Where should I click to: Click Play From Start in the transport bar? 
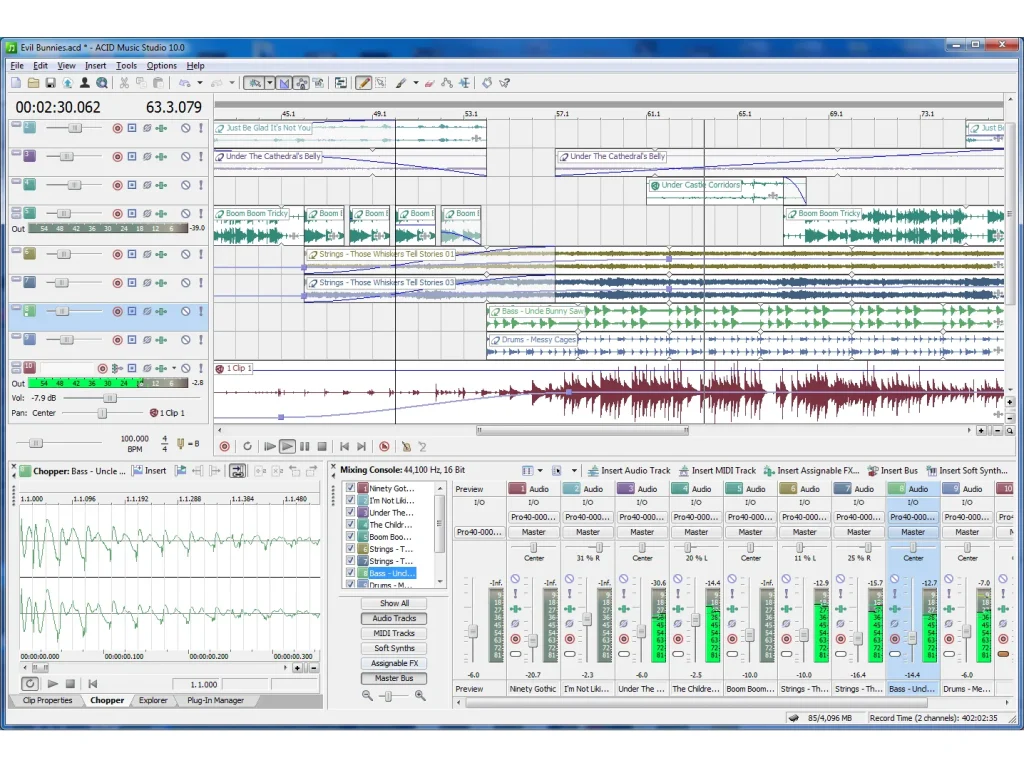click(x=270, y=447)
